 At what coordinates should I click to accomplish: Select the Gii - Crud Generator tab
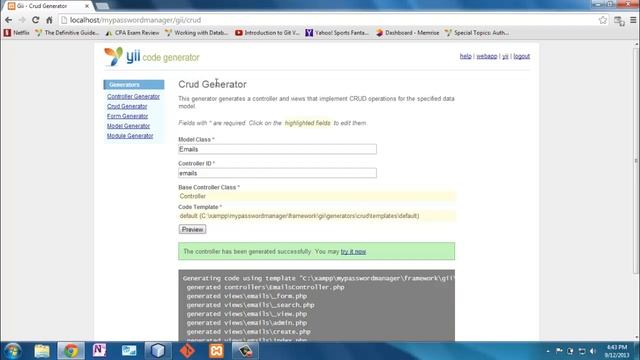pos(49,6)
